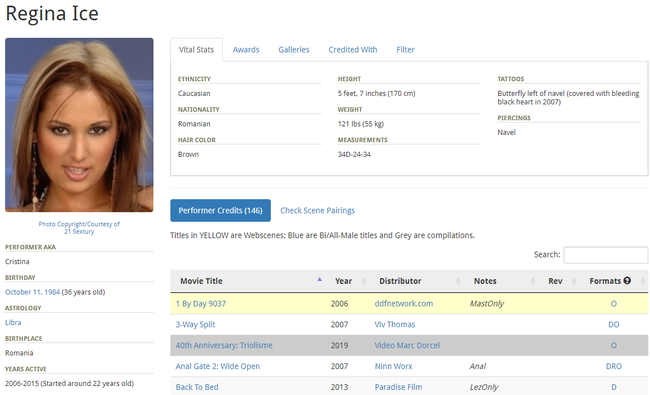The height and width of the screenshot is (395, 650).
Task: Switch to the Awards tab
Action: click(x=246, y=50)
